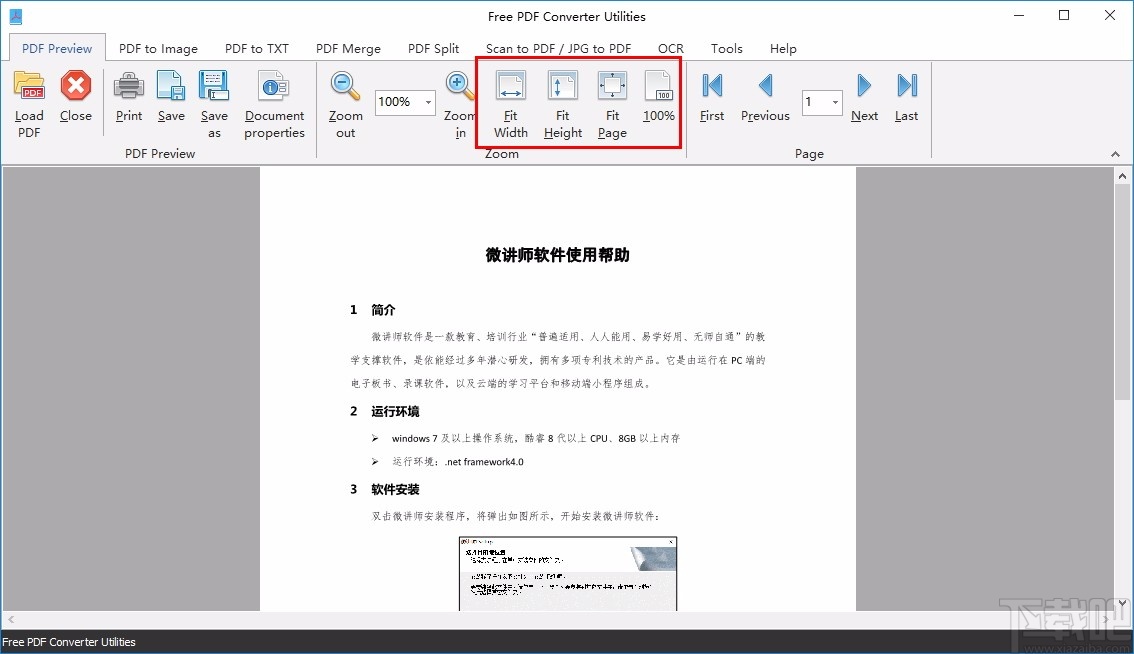1134x654 pixels.
Task: Go to the Previous page
Action: [765, 98]
